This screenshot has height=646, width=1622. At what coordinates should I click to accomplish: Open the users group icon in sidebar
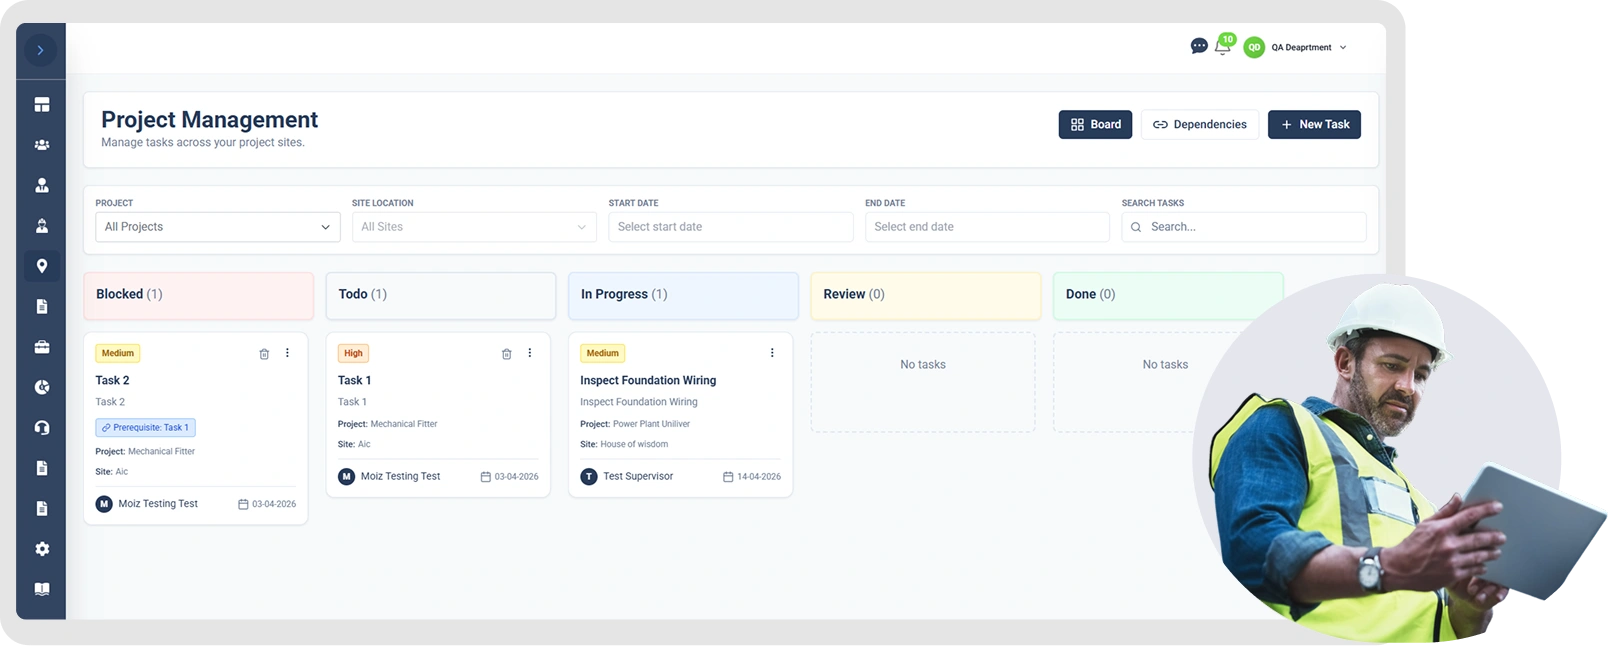pos(42,145)
